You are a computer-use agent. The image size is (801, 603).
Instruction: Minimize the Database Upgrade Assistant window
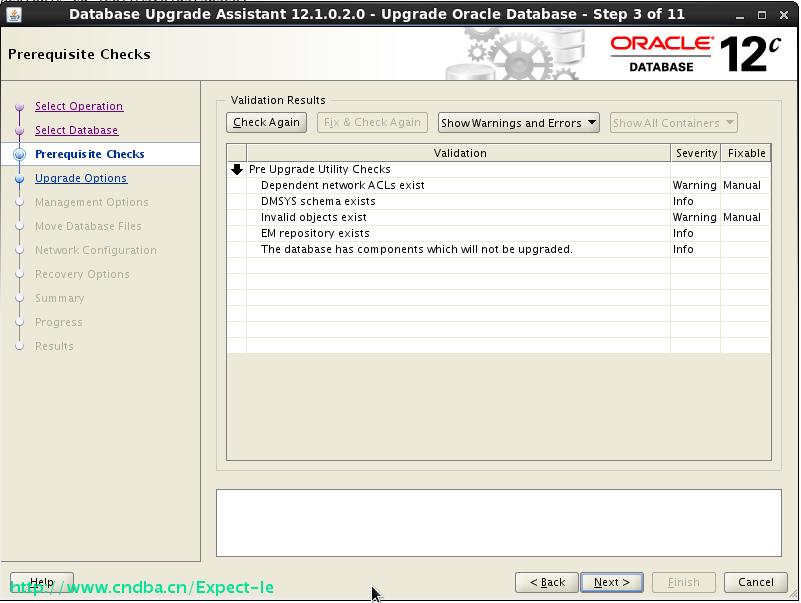pos(740,15)
